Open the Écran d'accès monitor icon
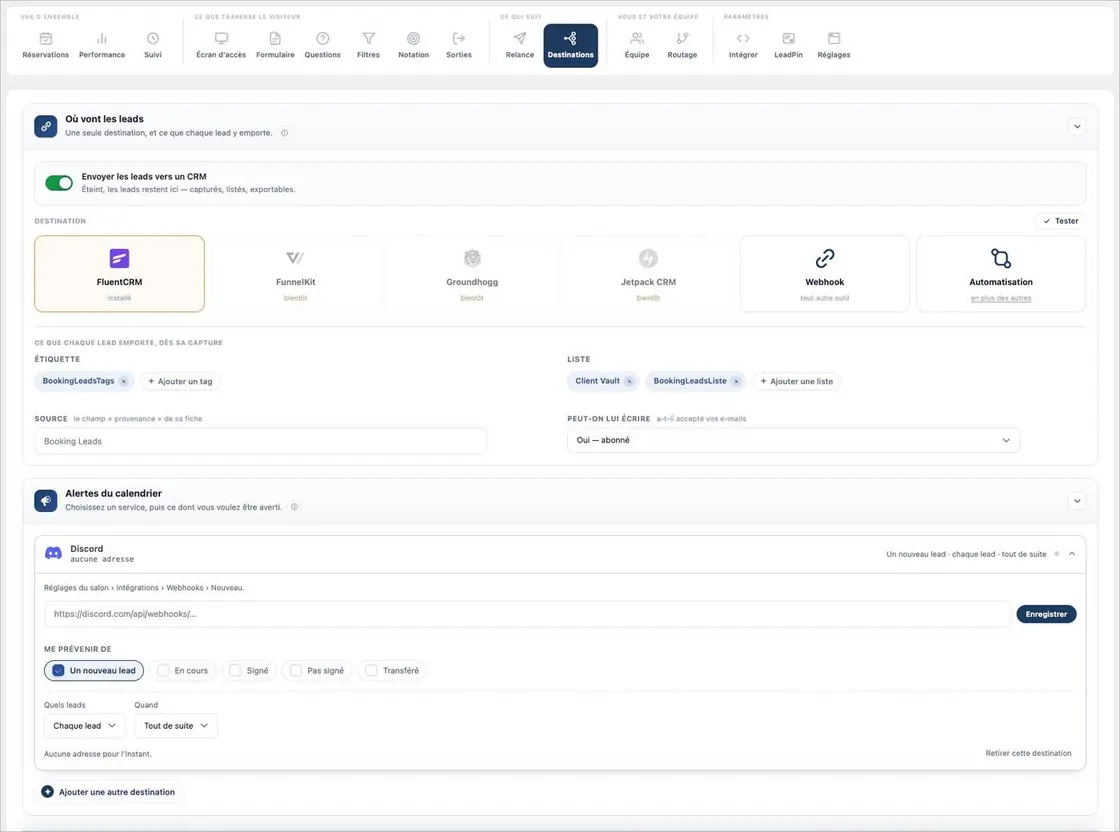Screen dimensions: 1120x832 tap(221, 39)
